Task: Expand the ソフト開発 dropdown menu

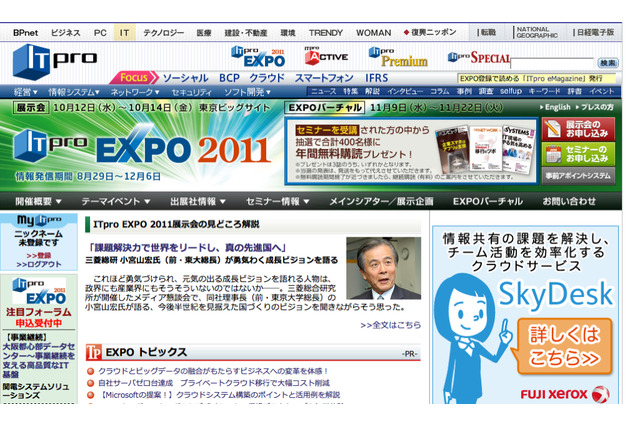Action: [x=248, y=92]
